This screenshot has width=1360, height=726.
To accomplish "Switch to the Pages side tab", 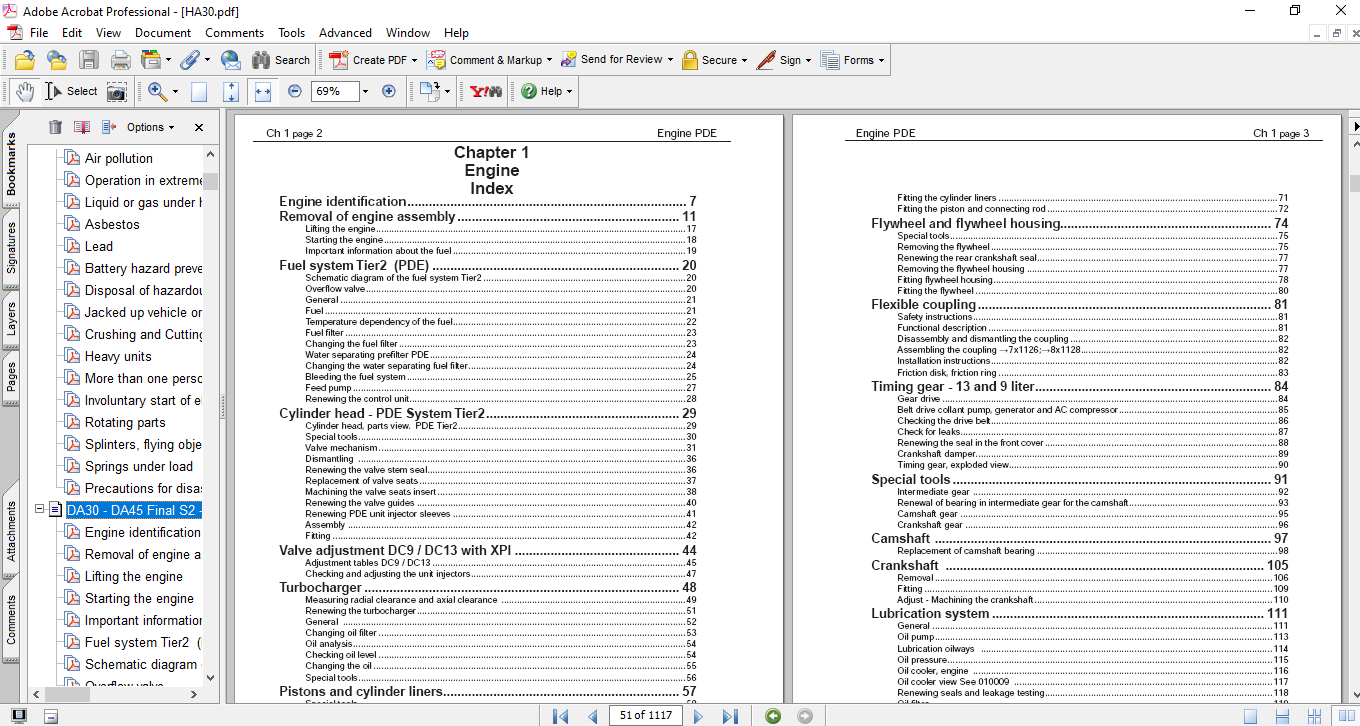I will click(12, 376).
